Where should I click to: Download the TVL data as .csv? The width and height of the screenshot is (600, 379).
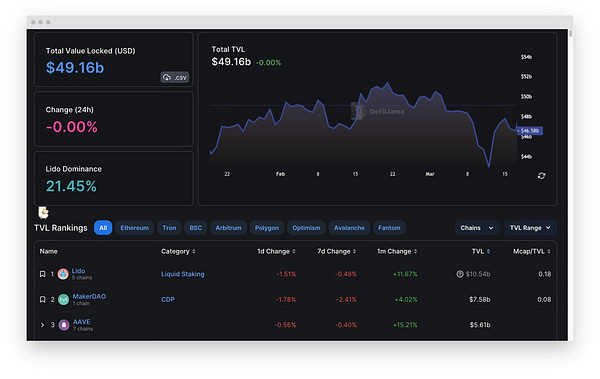tap(174, 77)
